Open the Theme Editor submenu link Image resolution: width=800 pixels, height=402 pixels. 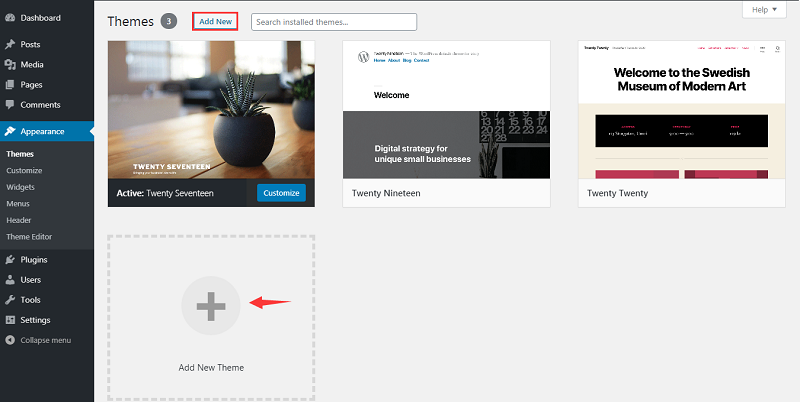point(29,237)
